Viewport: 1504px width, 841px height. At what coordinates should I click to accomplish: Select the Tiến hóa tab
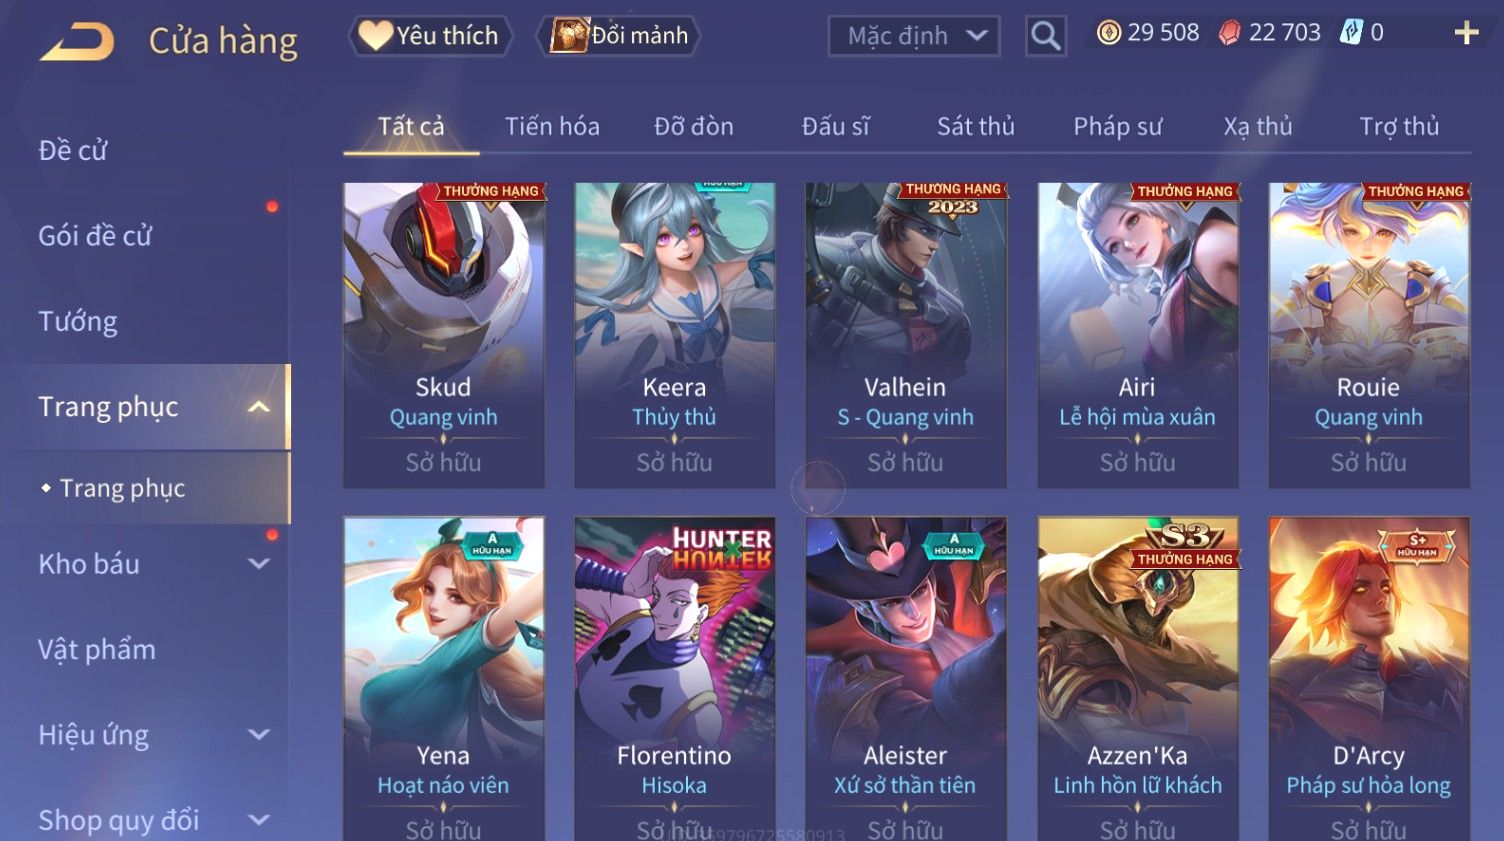(552, 126)
